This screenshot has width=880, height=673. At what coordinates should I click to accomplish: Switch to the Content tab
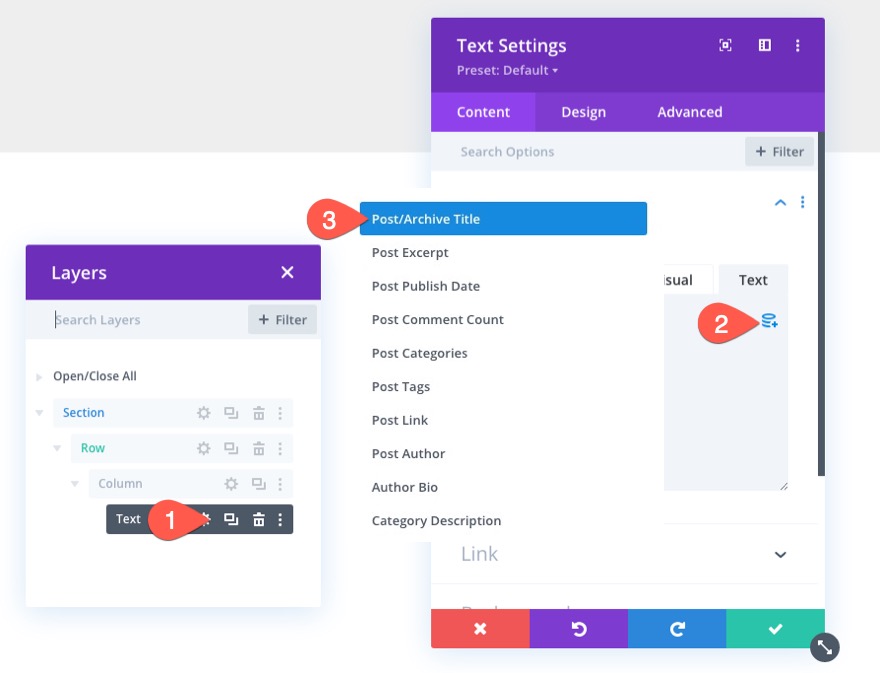point(483,112)
